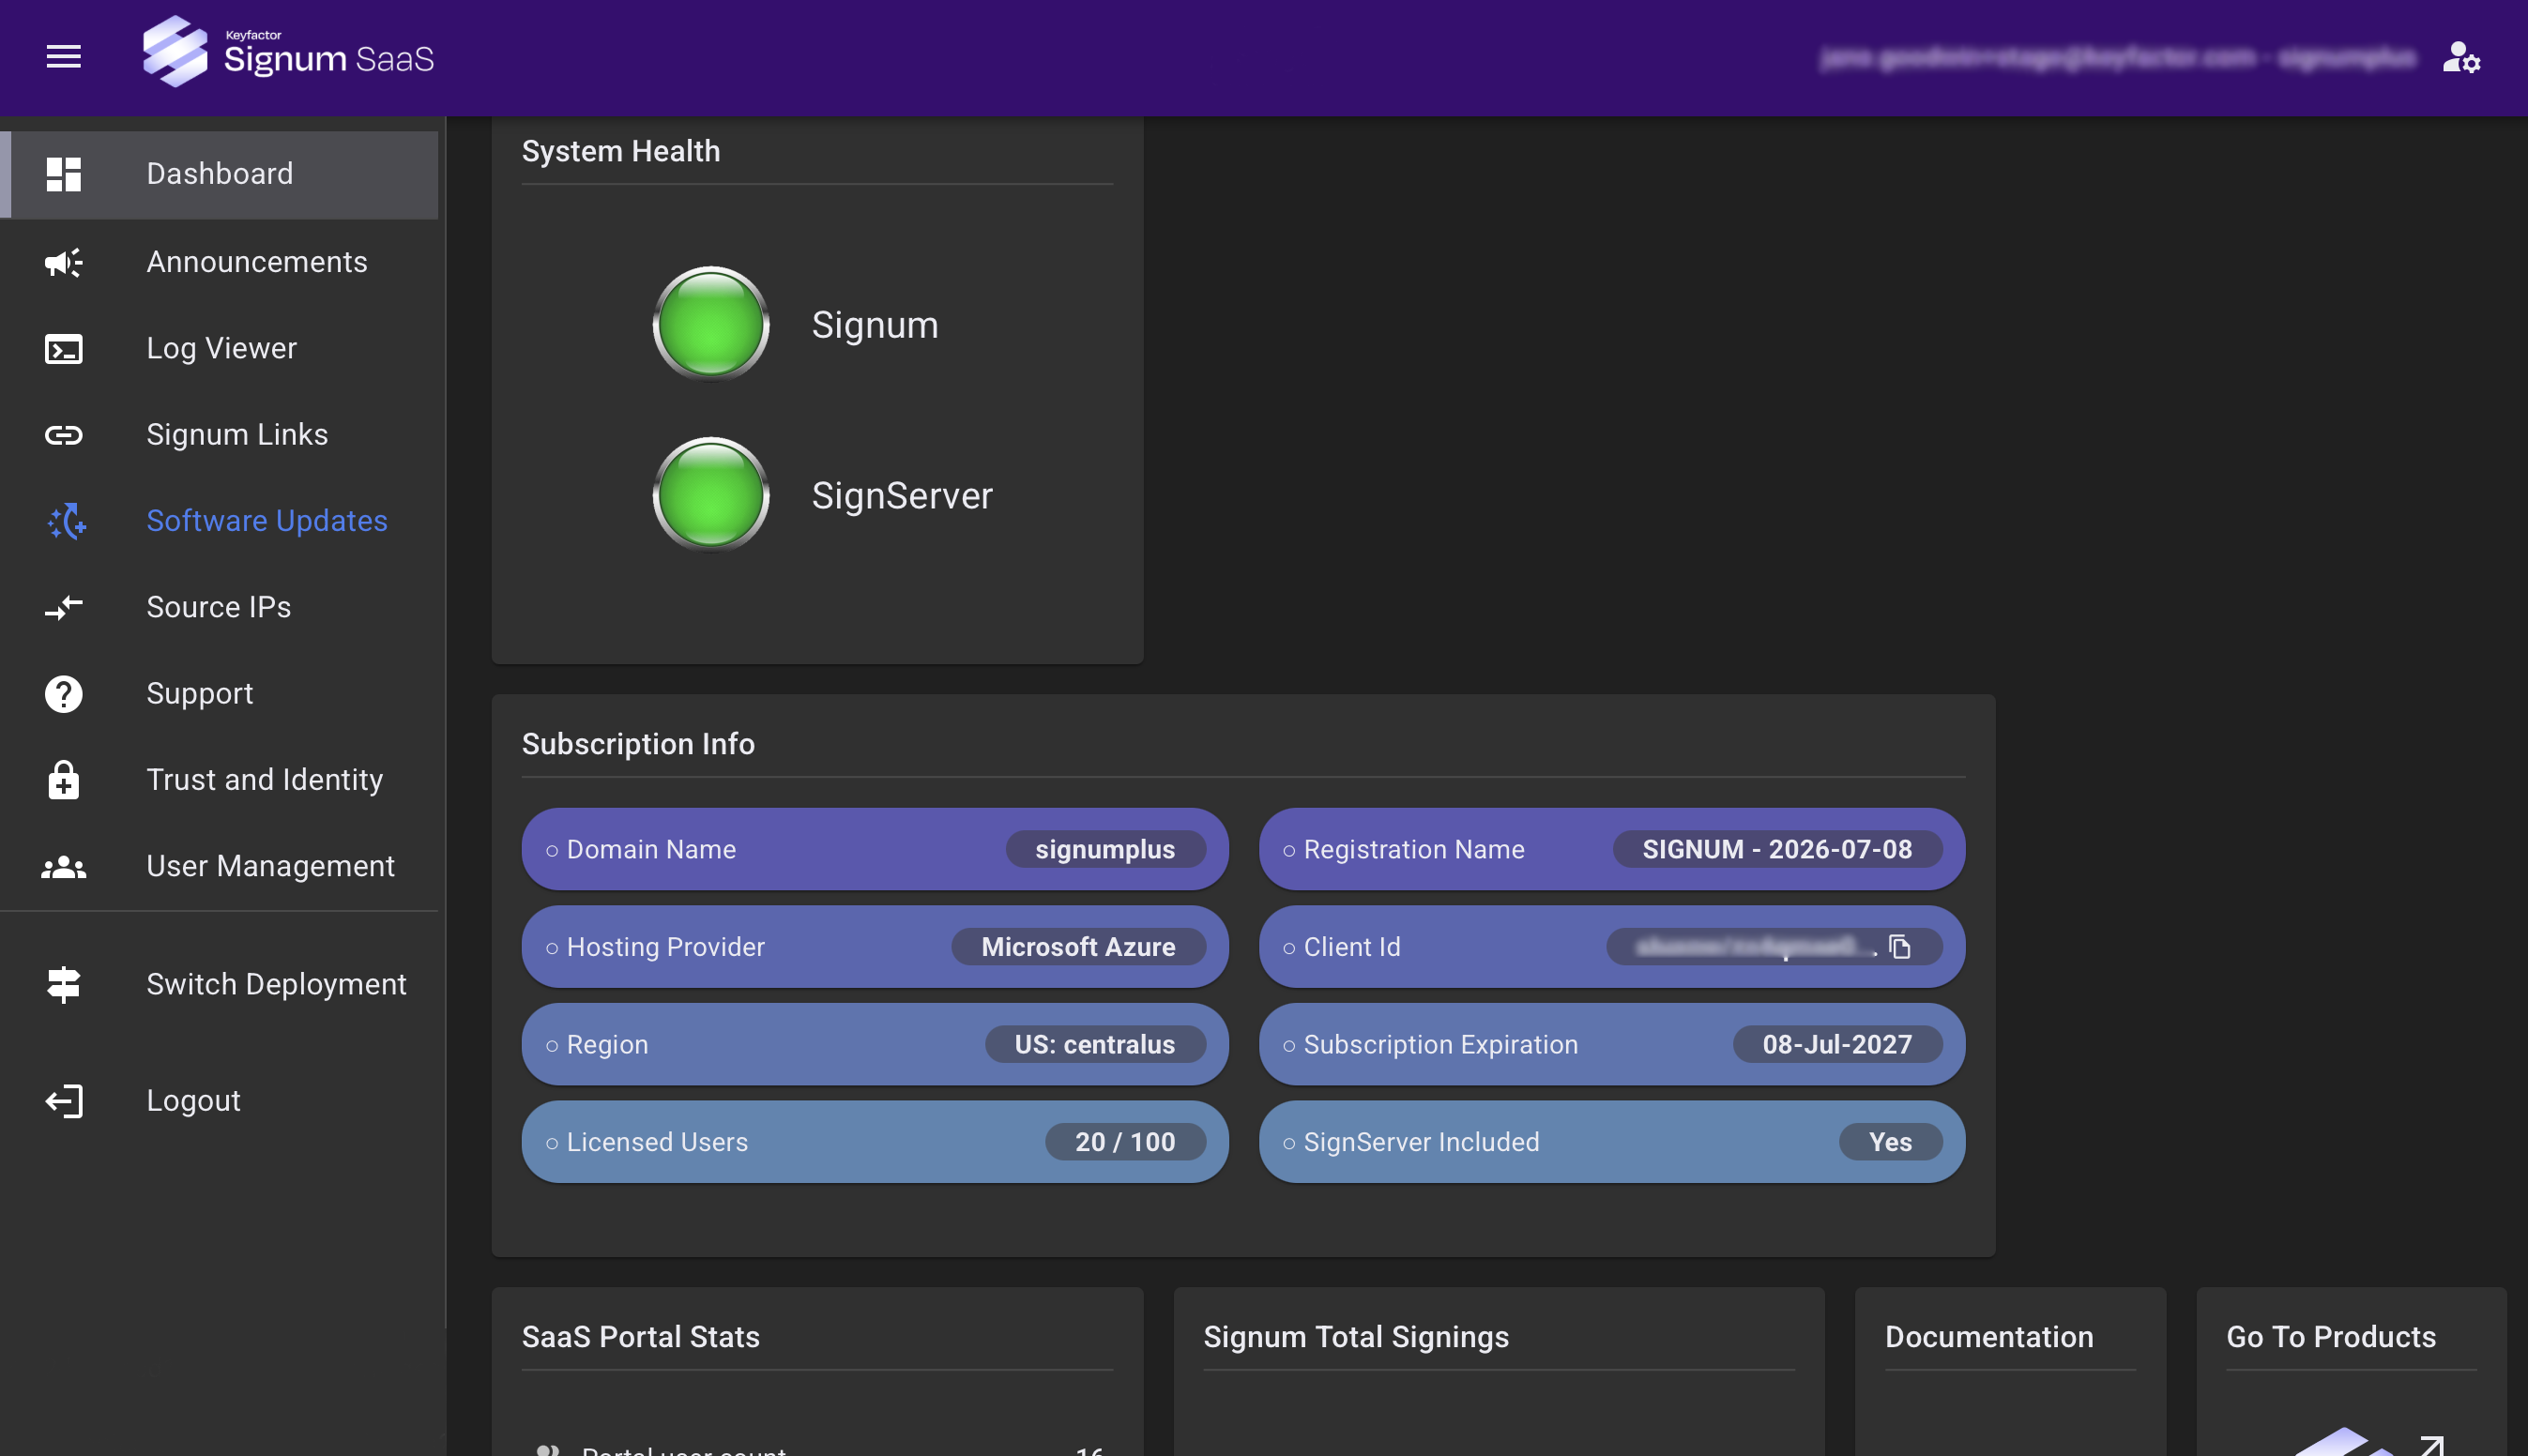Open the hamburger navigation menu
This screenshot has height=1456, width=2528.
point(63,57)
